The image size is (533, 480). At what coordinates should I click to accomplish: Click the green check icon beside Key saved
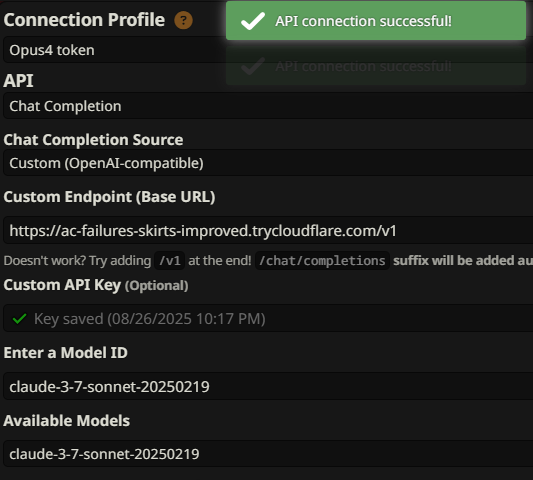click(19, 319)
